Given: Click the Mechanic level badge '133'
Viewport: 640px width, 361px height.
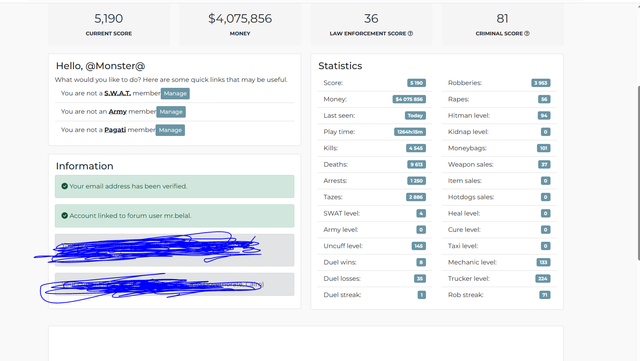Looking at the screenshot, I should point(543,262).
